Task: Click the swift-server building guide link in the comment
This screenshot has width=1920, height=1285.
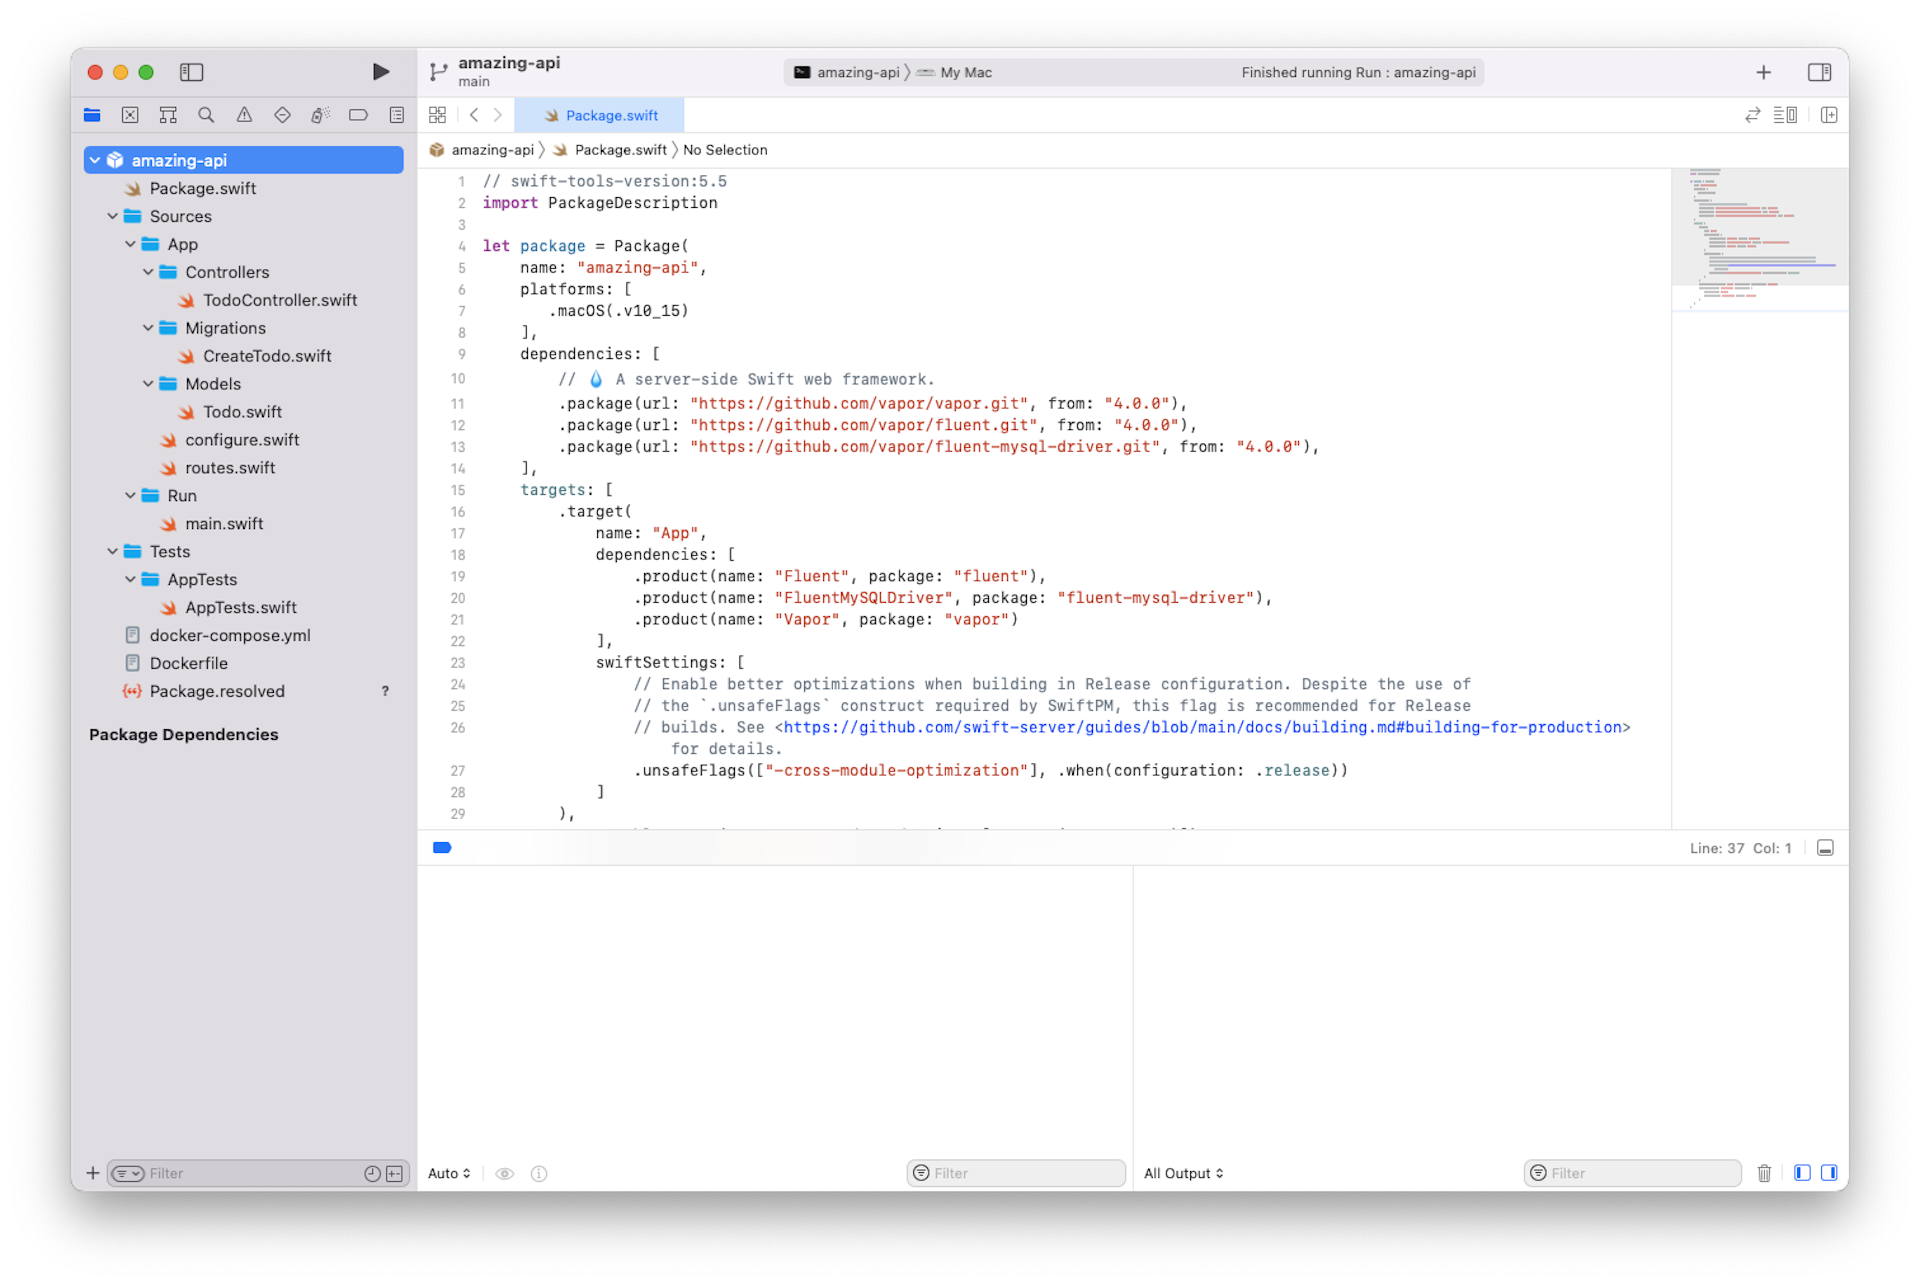Action: pyautogui.click(x=1200, y=727)
